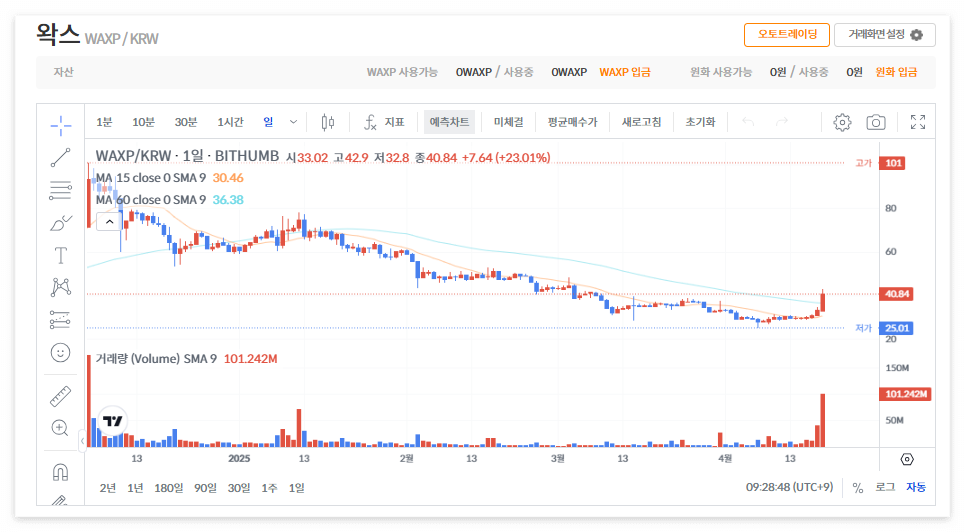The image size is (965, 532).
Task: Enter fullscreen chart mode
Action: point(918,122)
